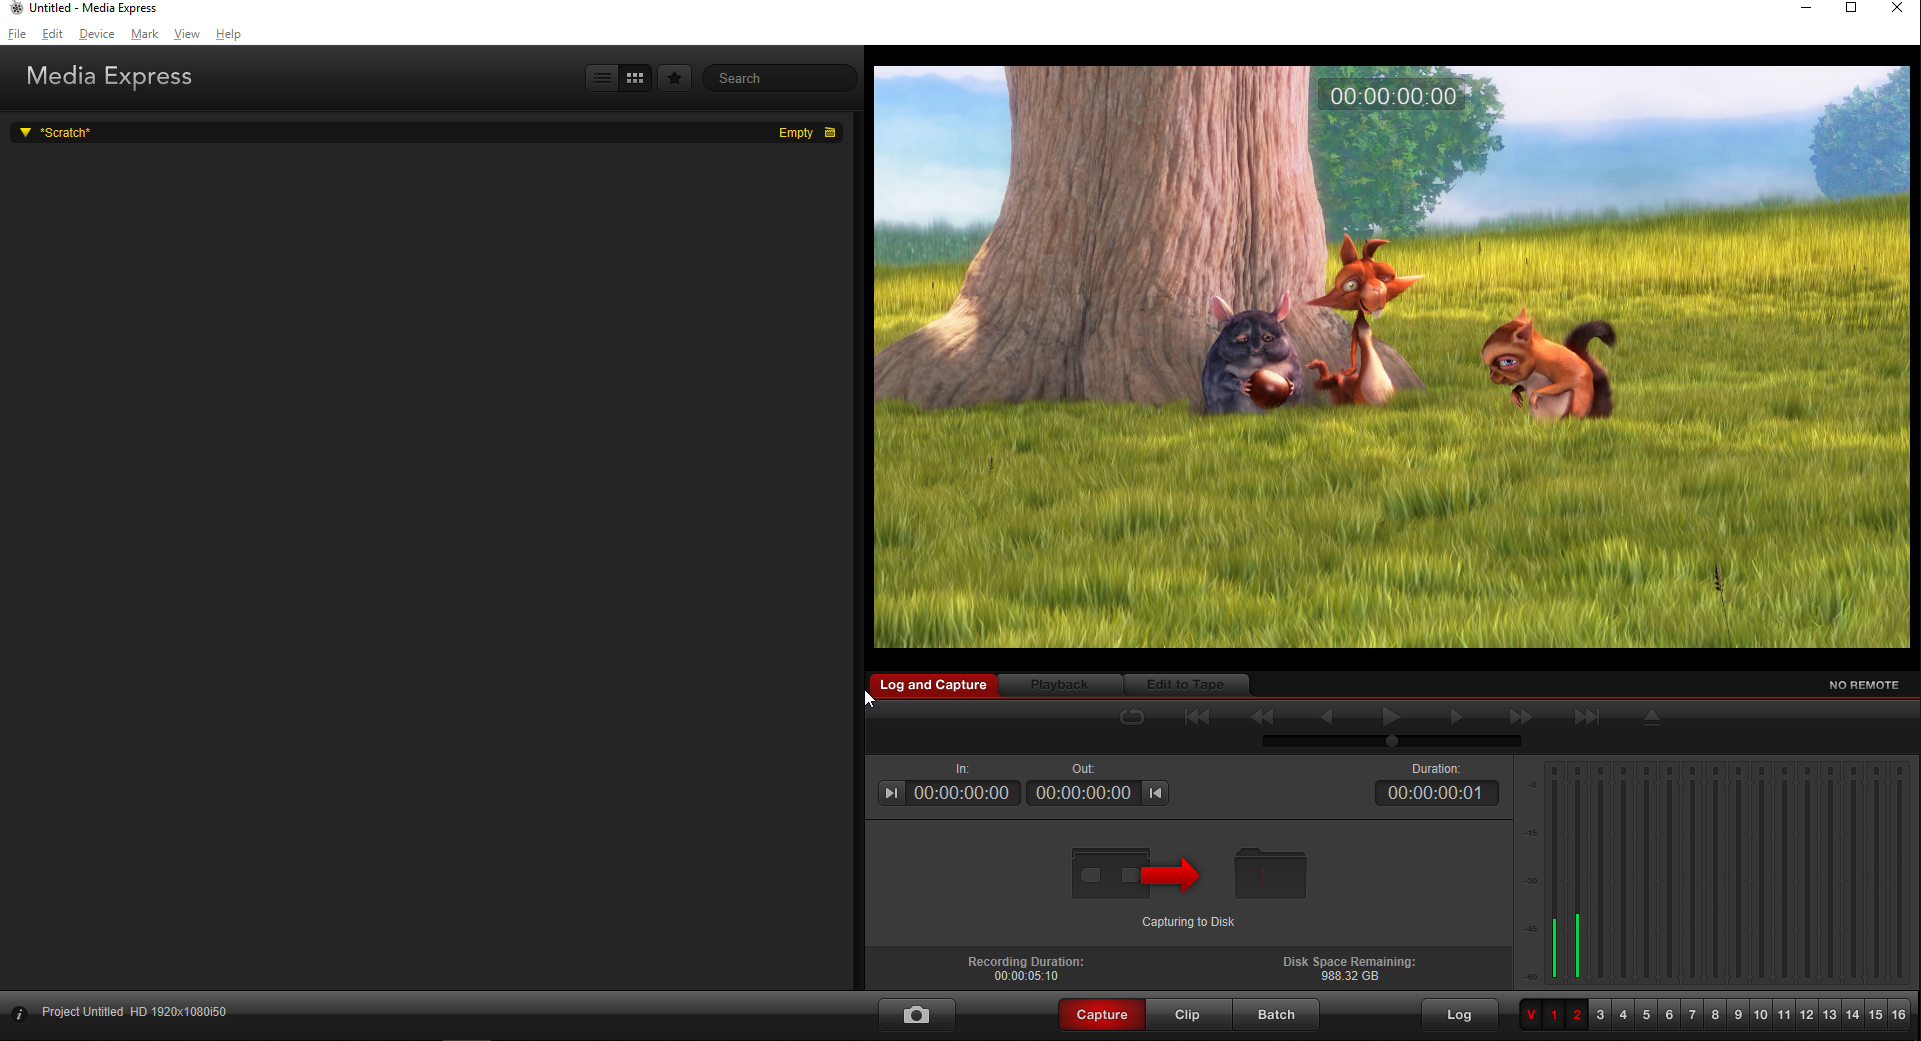Click the In timecode field

962,793
